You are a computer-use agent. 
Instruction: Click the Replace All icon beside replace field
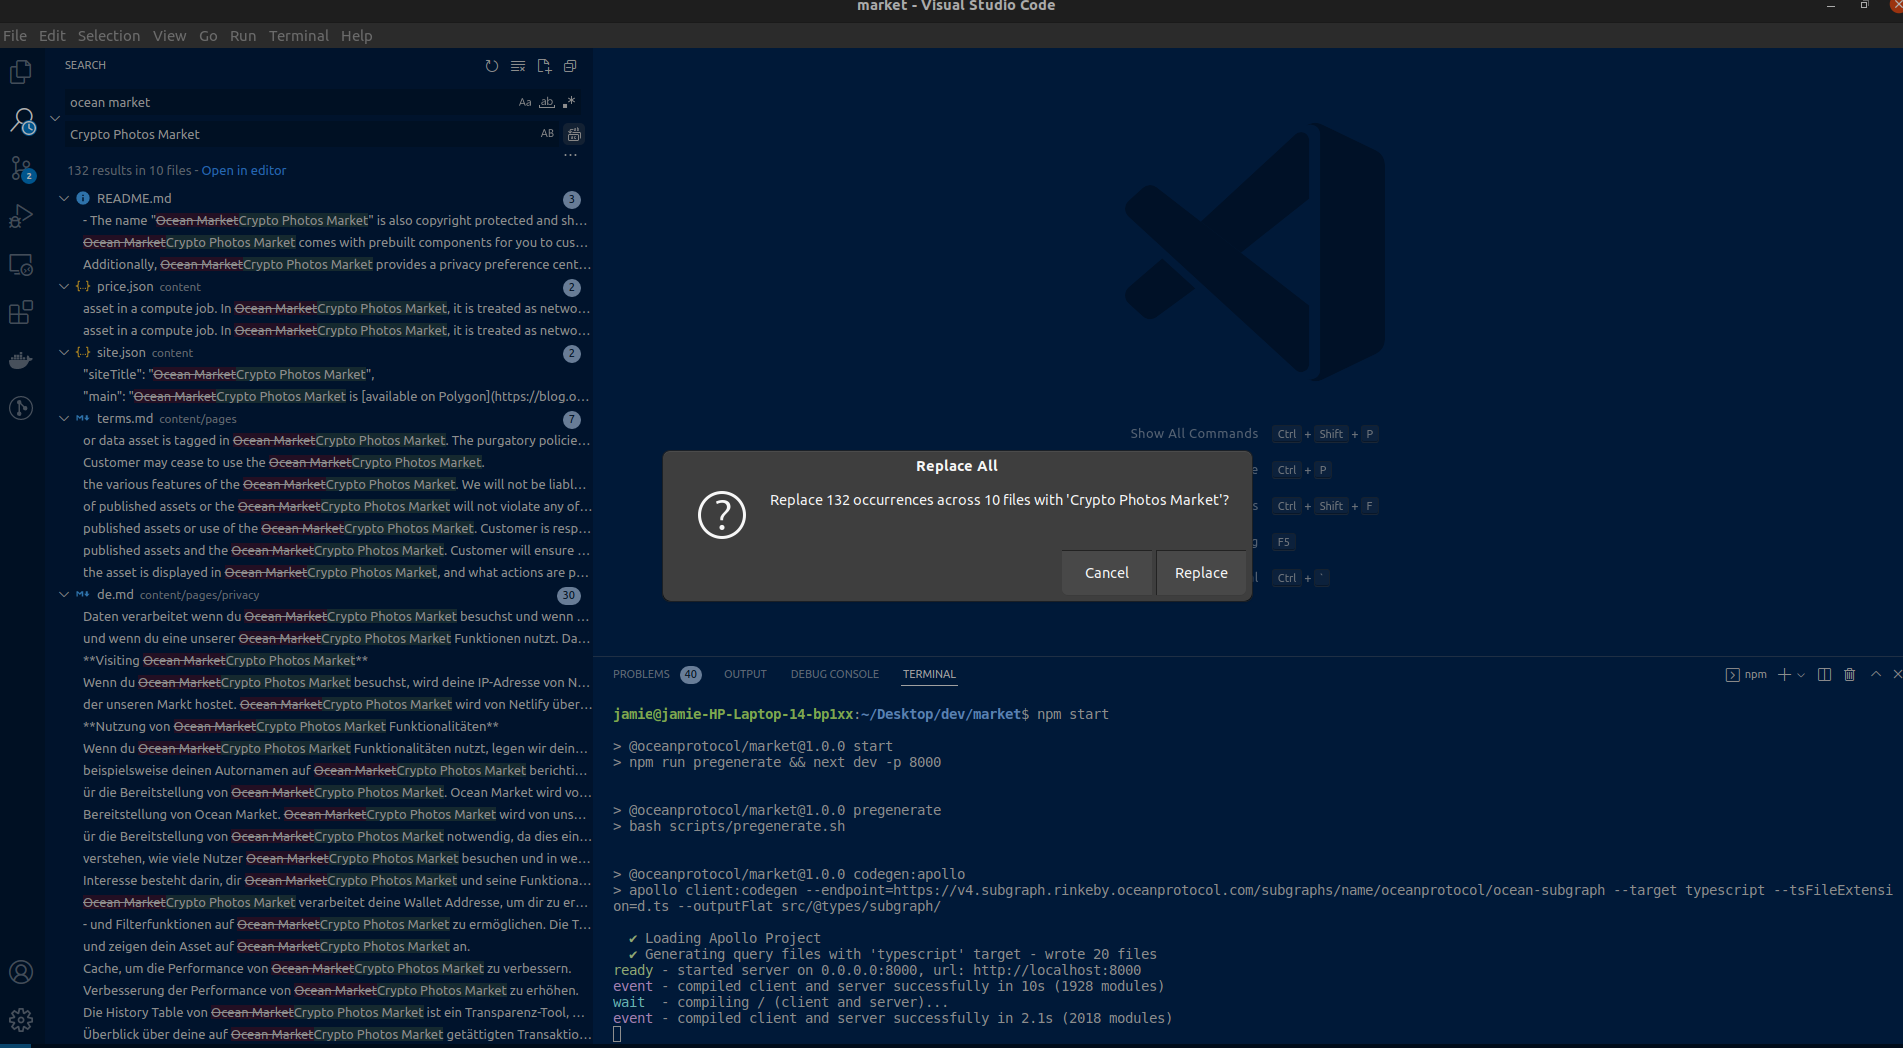click(x=574, y=134)
